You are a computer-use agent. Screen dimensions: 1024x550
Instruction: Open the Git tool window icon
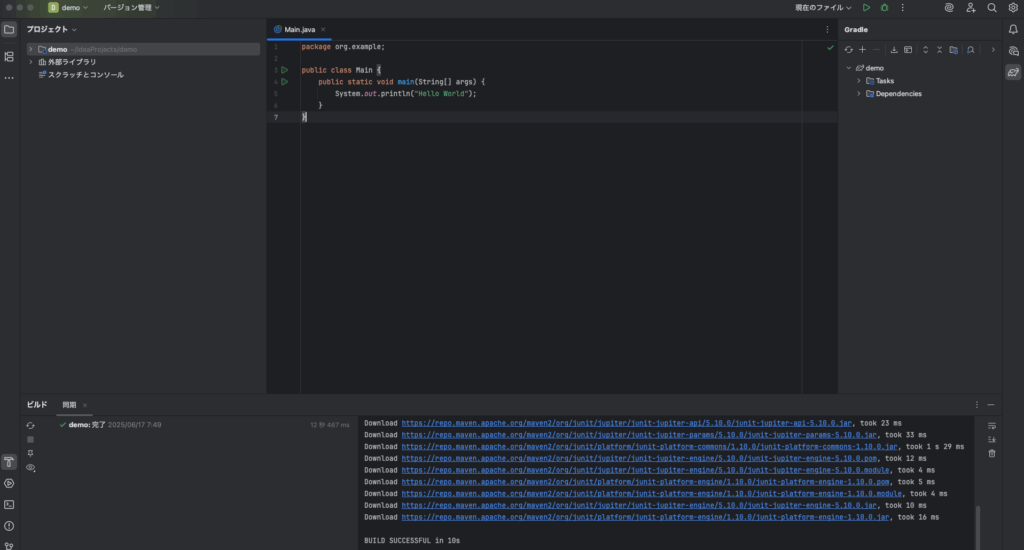coord(9,545)
